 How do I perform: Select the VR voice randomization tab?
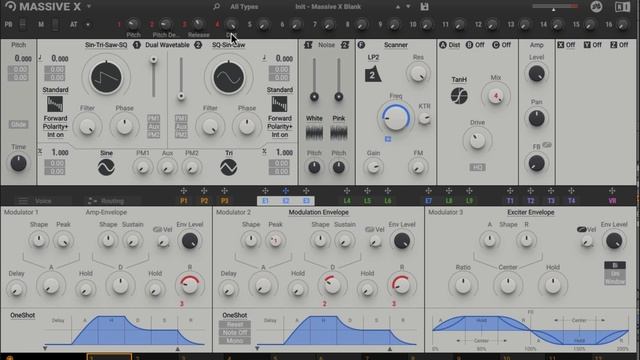click(612, 201)
